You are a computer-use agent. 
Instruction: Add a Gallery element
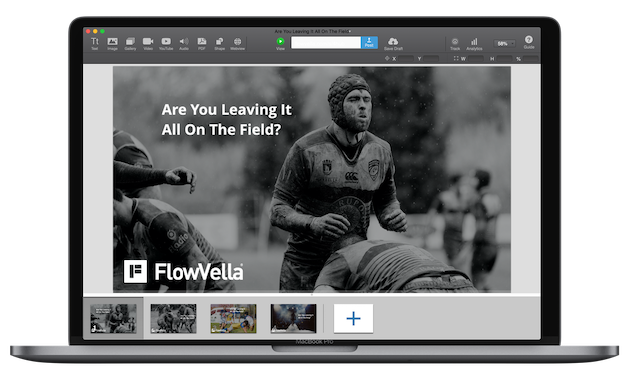[x=130, y=43]
